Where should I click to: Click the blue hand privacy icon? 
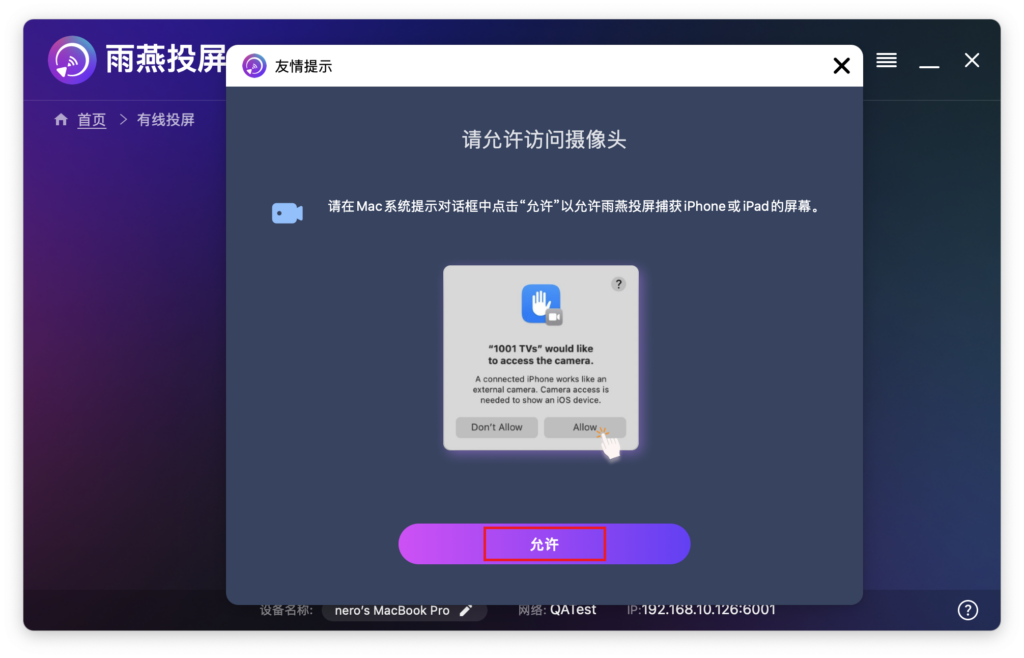pos(540,304)
